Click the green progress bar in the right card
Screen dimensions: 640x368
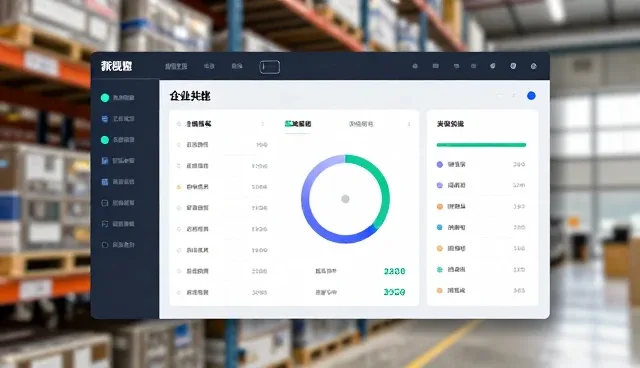(x=481, y=145)
